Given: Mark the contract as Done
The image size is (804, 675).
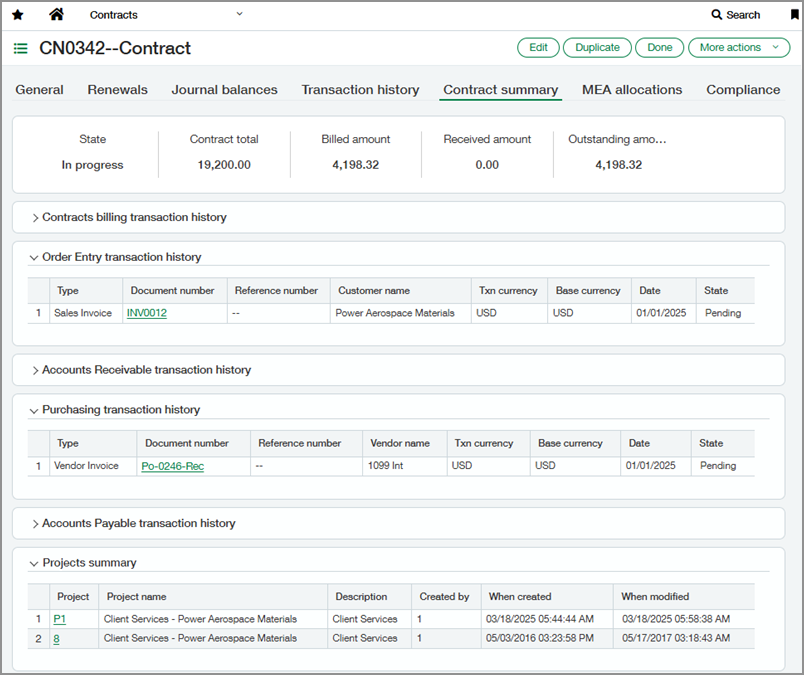Looking at the screenshot, I should tap(659, 47).
